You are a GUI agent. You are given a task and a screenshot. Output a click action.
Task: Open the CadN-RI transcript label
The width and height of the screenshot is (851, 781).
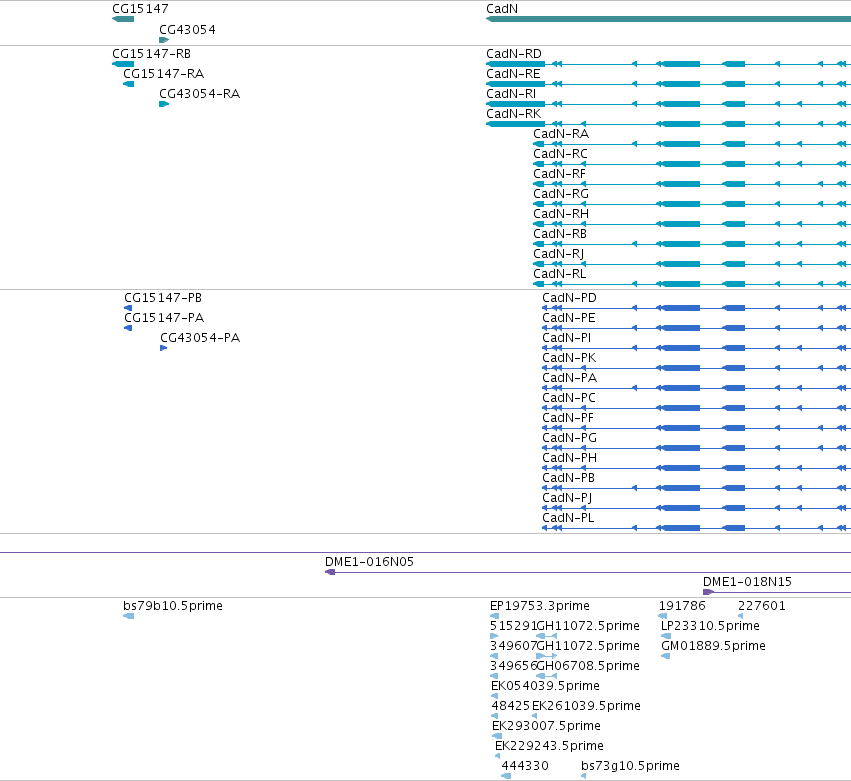pos(511,94)
